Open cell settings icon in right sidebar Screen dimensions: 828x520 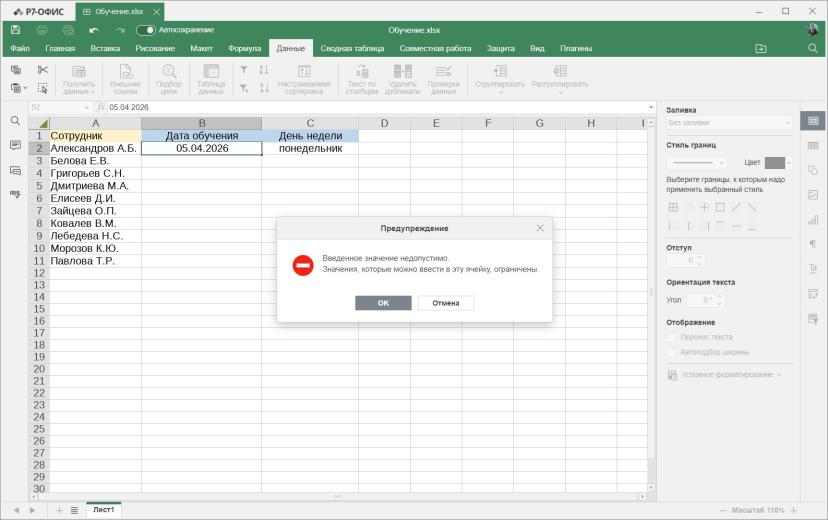813,121
